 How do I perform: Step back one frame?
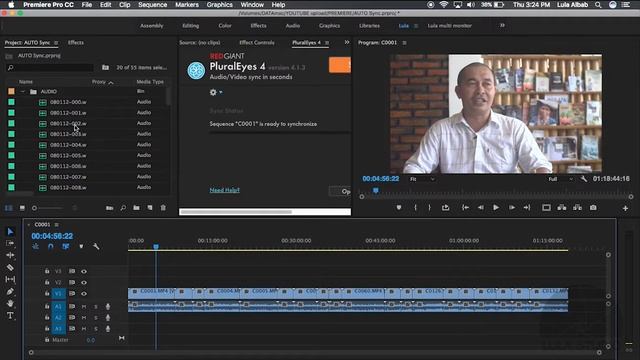tap(481, 208)
